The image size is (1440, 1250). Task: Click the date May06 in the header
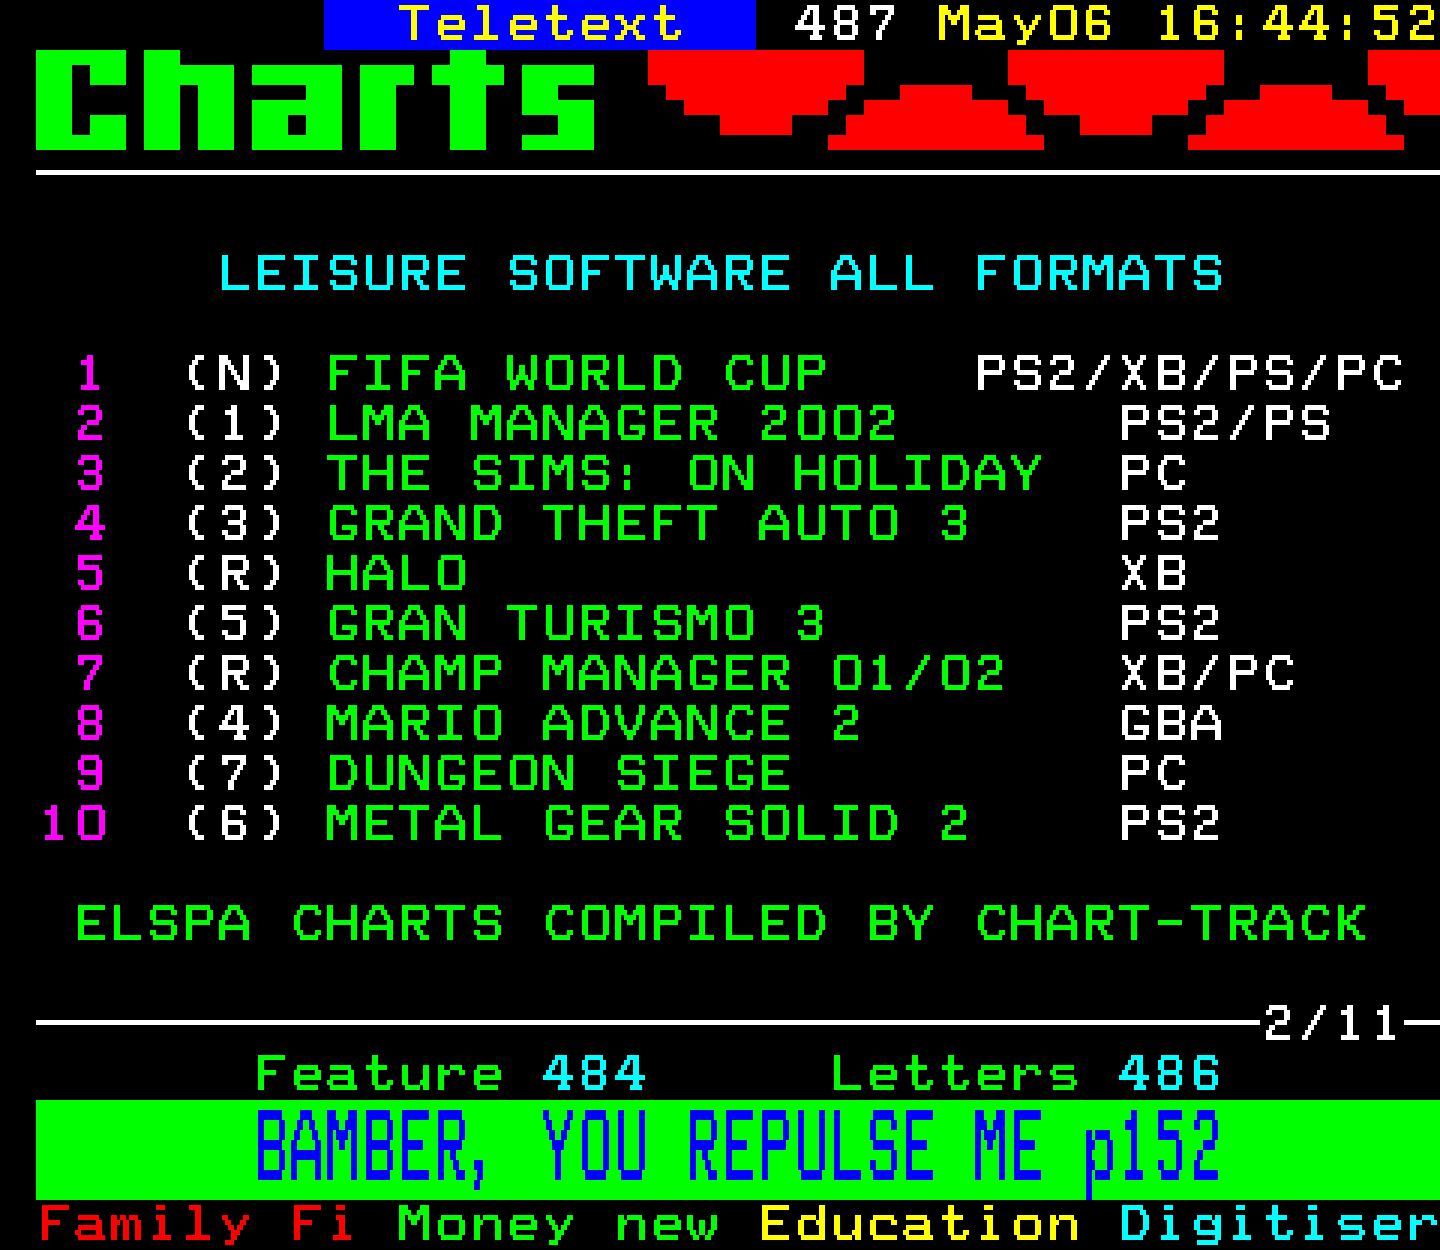[1024, 24]
